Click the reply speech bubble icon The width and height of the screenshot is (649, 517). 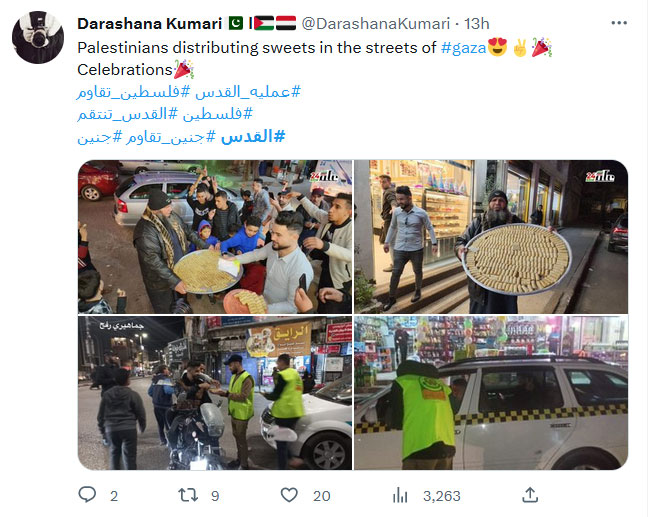(x=87, y=495)
